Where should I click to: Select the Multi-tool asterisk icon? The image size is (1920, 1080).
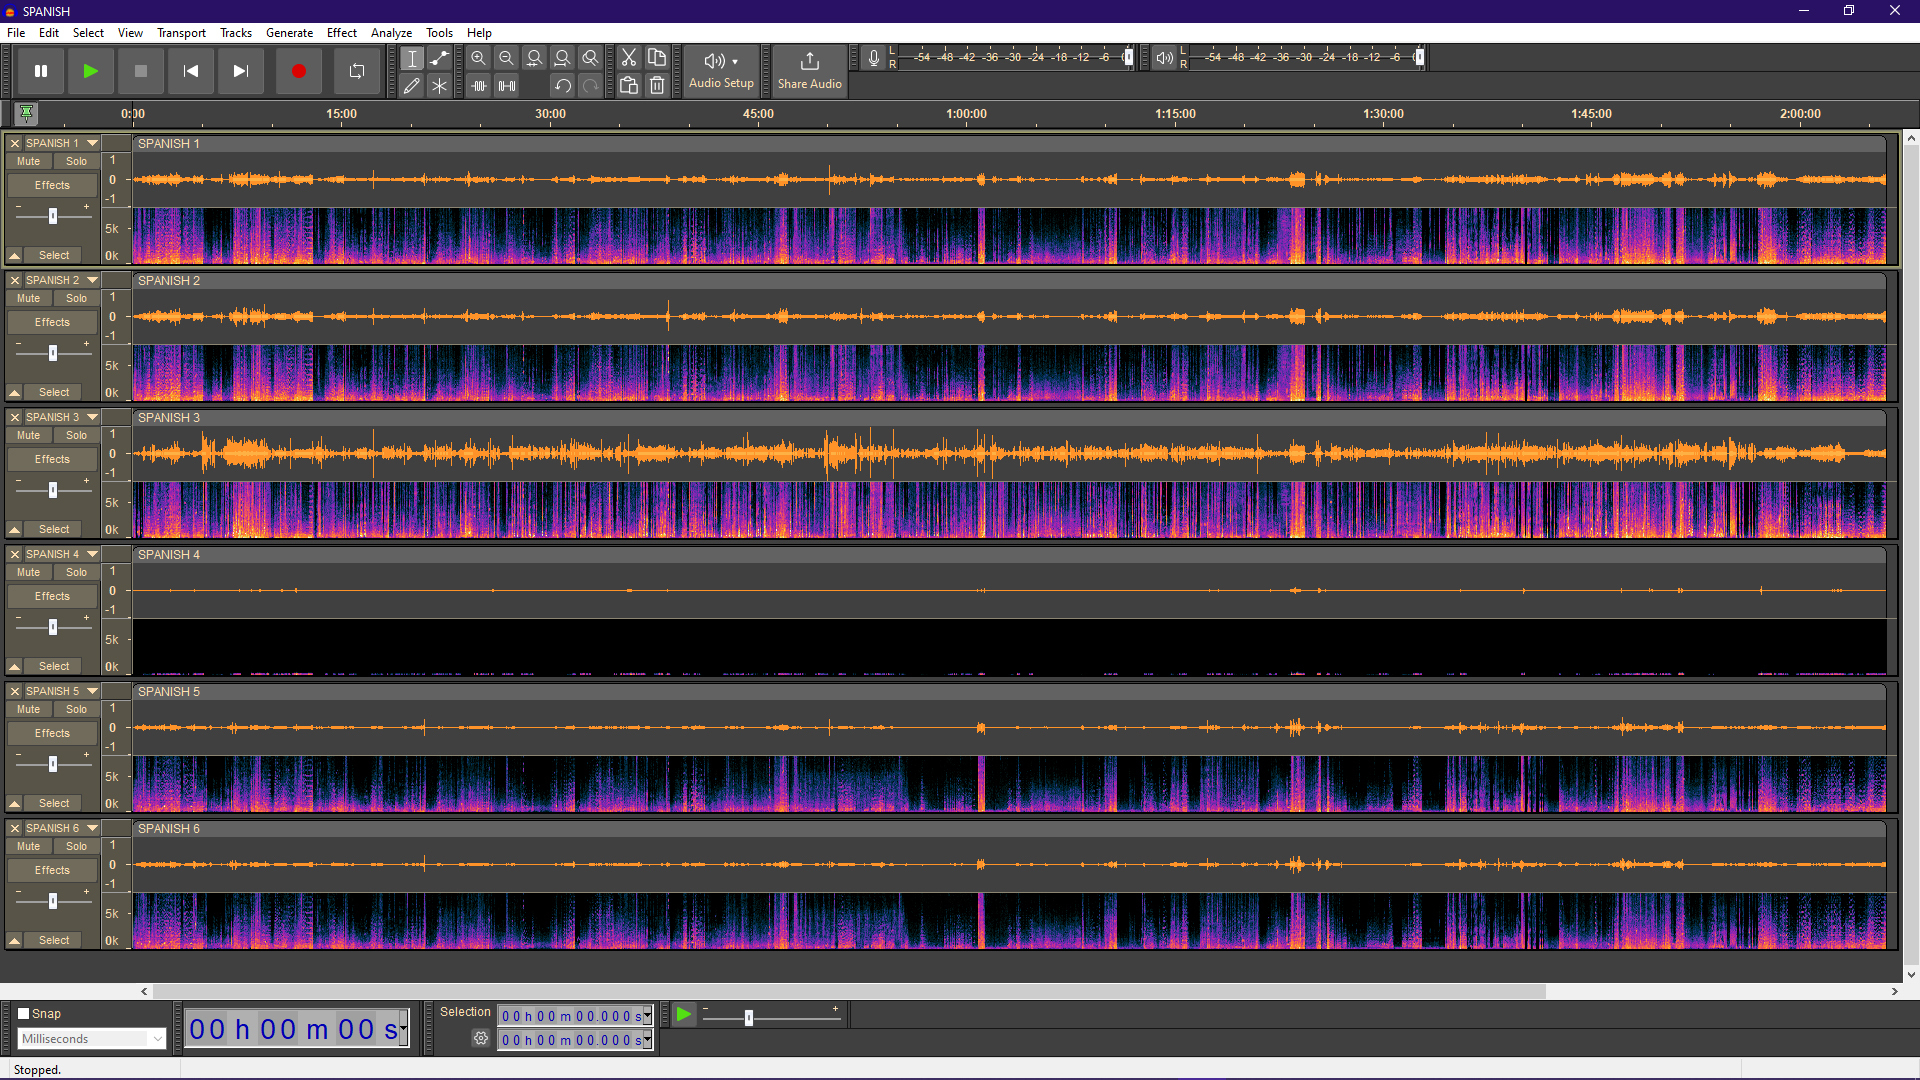click(x=440, y=86)
